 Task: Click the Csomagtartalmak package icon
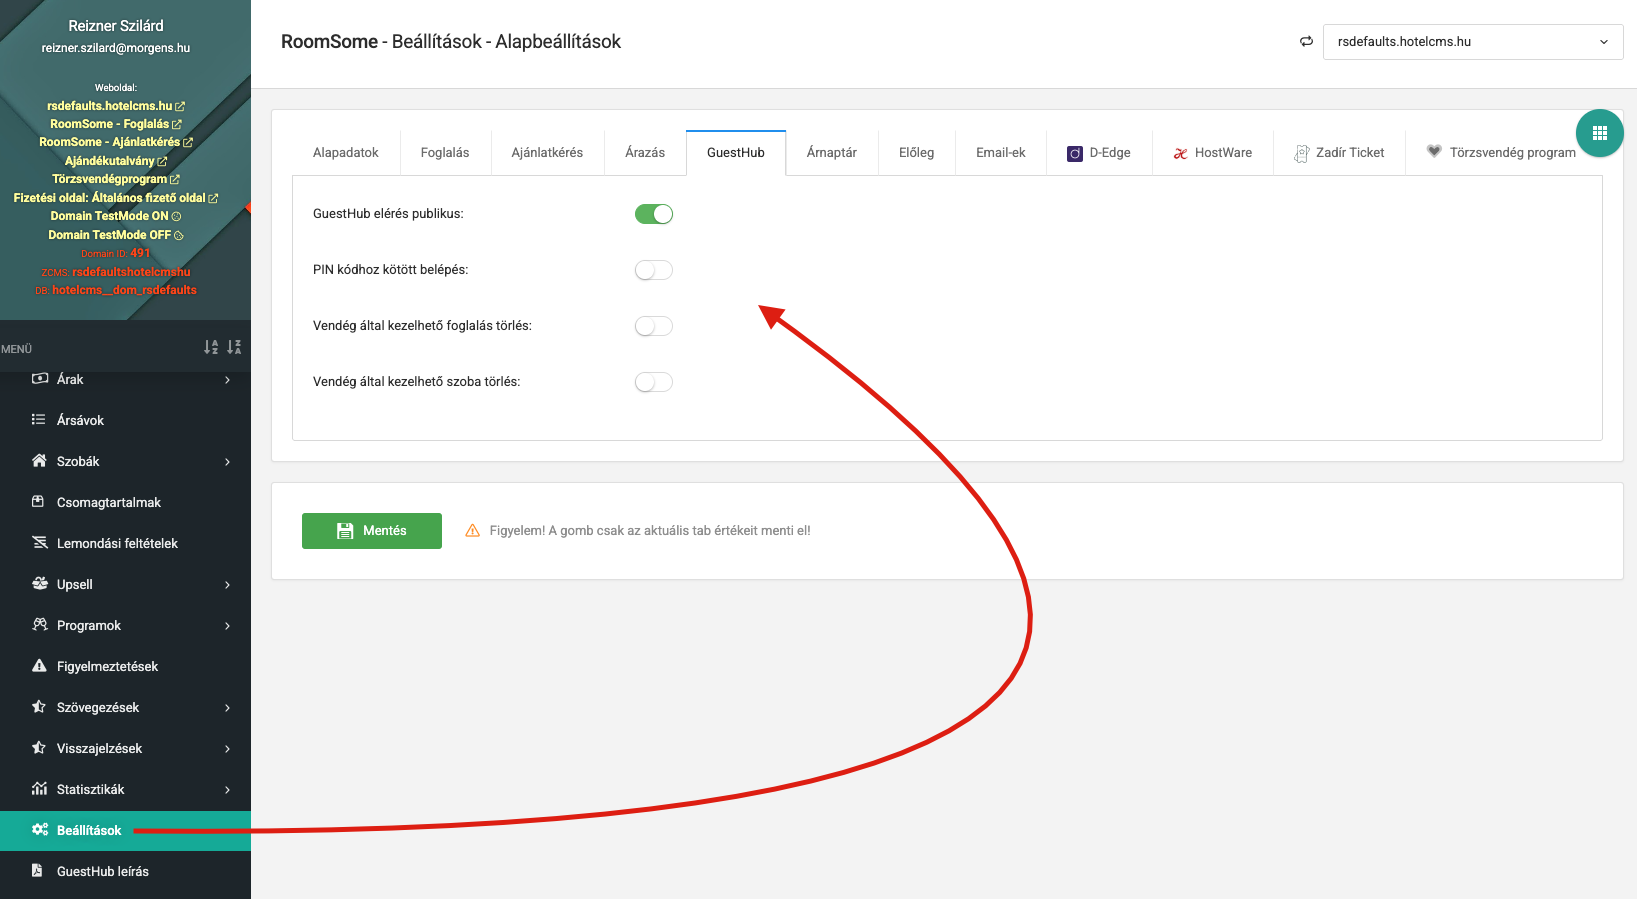tap(39, 502)
